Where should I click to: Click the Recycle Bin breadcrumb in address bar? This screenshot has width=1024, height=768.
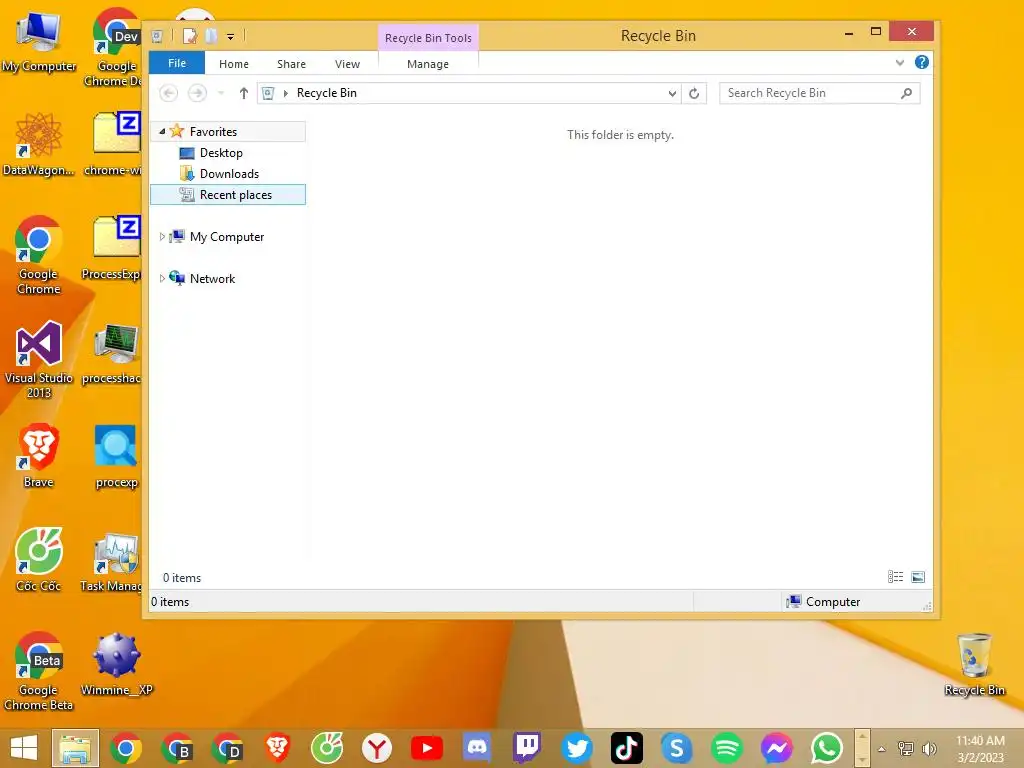tap(327, 93)
